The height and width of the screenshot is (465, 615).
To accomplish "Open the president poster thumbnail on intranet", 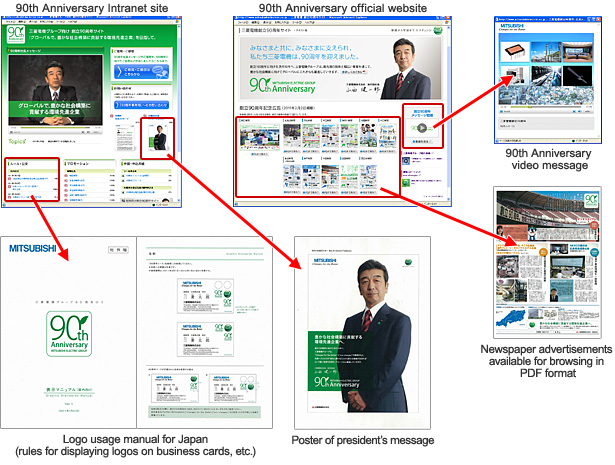I will [x=157, y=138].
